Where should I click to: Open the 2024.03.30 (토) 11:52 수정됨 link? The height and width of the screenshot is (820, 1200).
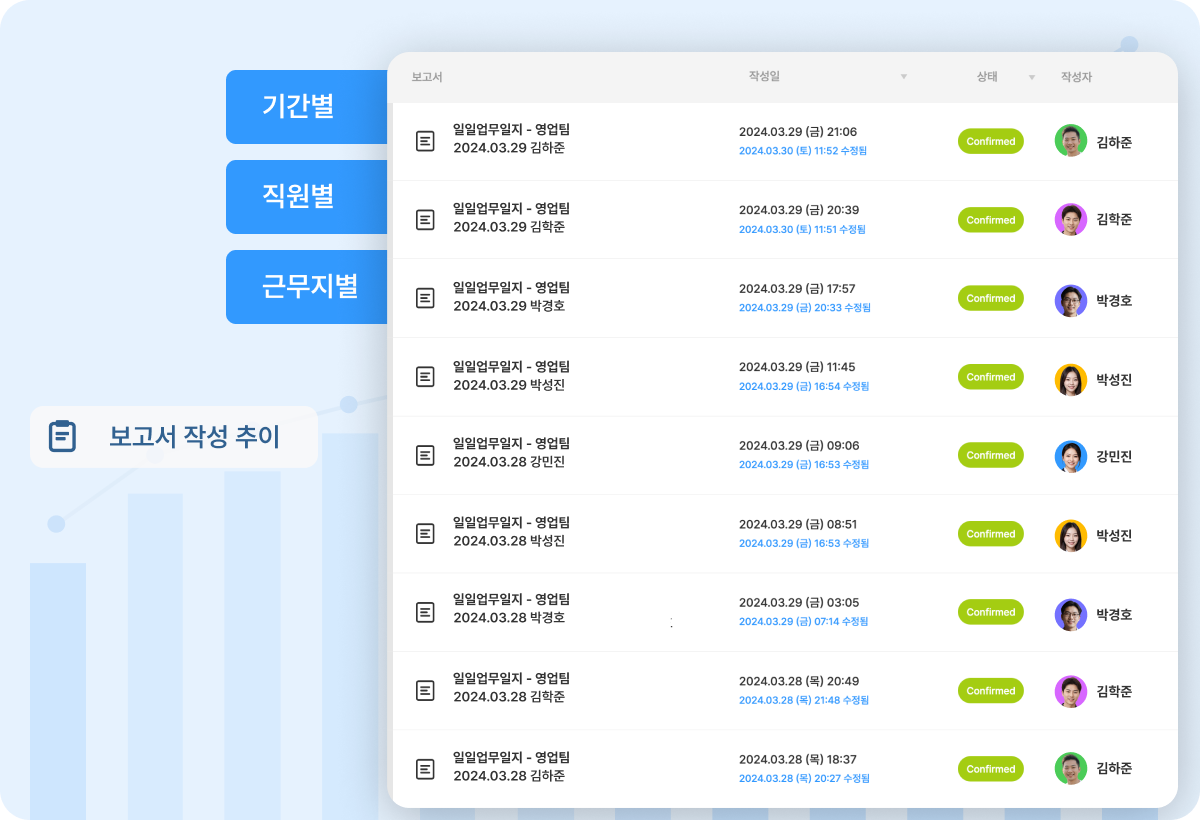pos(804,151)
